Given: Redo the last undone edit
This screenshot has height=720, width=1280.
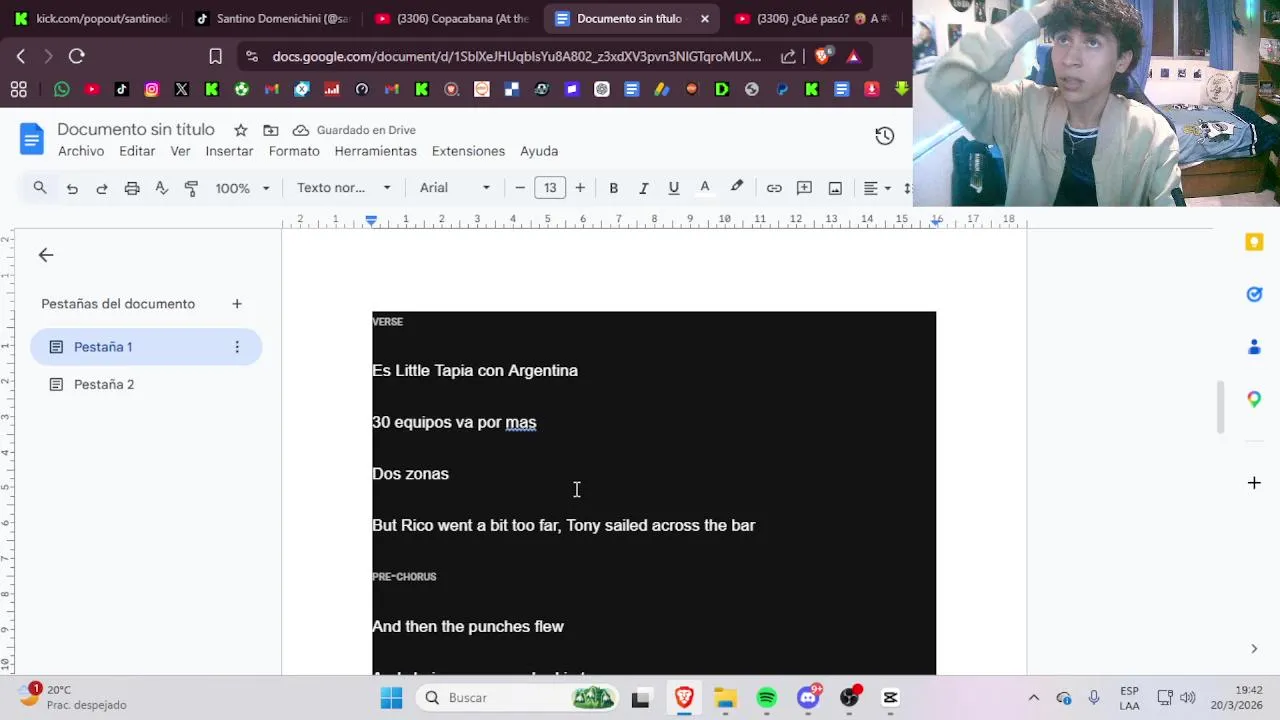Looking at the screenshot, I should pyautogui.click(x=101, y=188).
